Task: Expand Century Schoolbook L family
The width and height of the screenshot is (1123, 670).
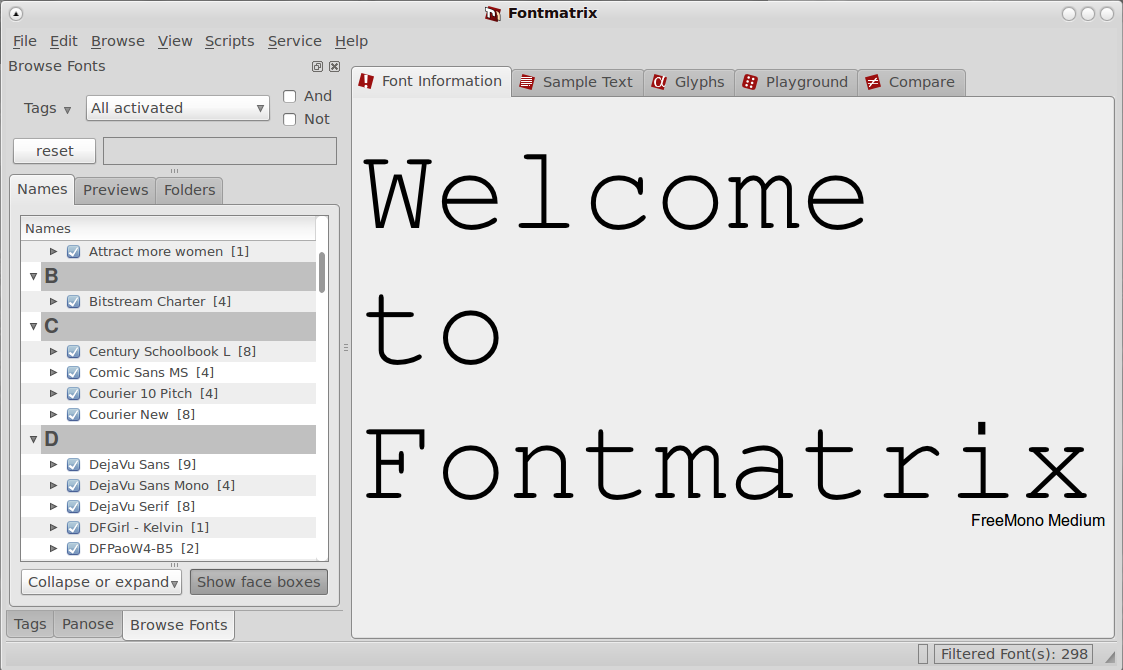Action: 53,352
